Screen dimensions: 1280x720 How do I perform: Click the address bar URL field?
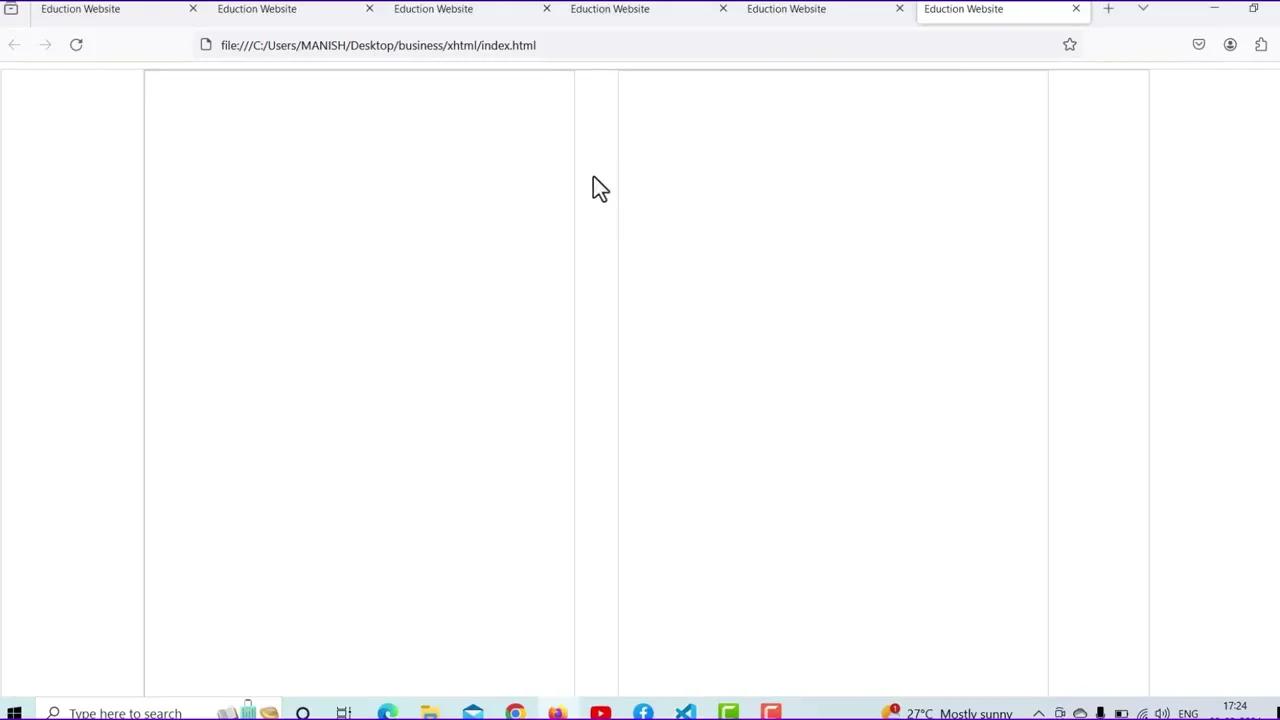(600, 45)
